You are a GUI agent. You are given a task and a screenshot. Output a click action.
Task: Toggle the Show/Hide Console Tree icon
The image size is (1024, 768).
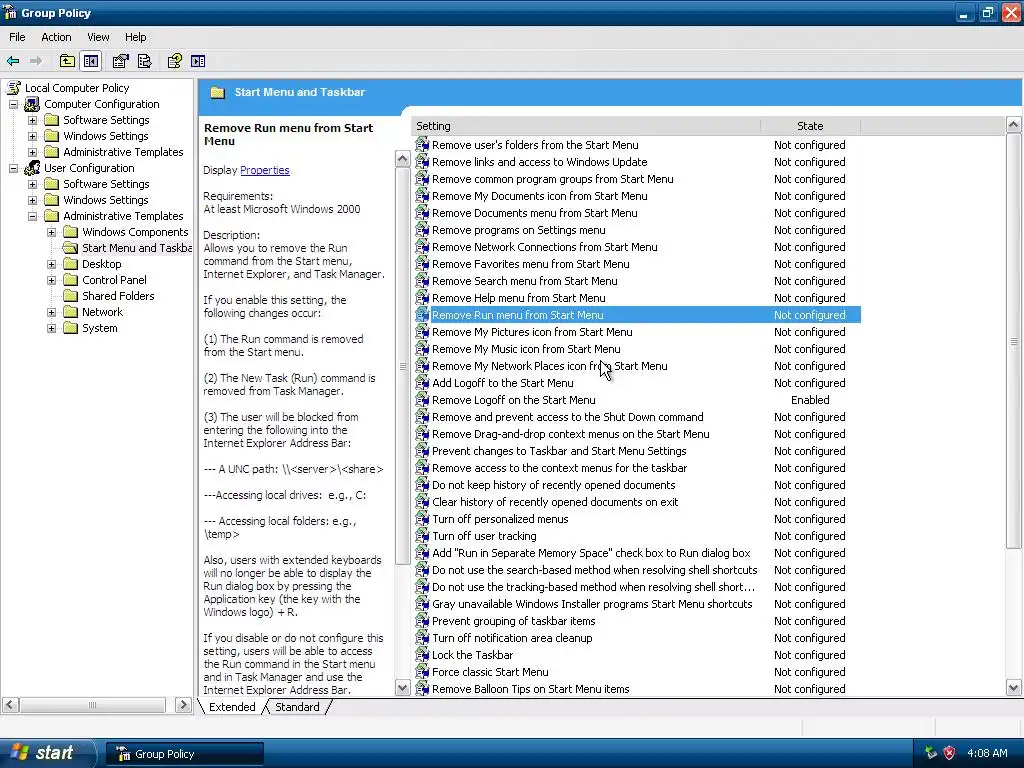pos(91,61)
